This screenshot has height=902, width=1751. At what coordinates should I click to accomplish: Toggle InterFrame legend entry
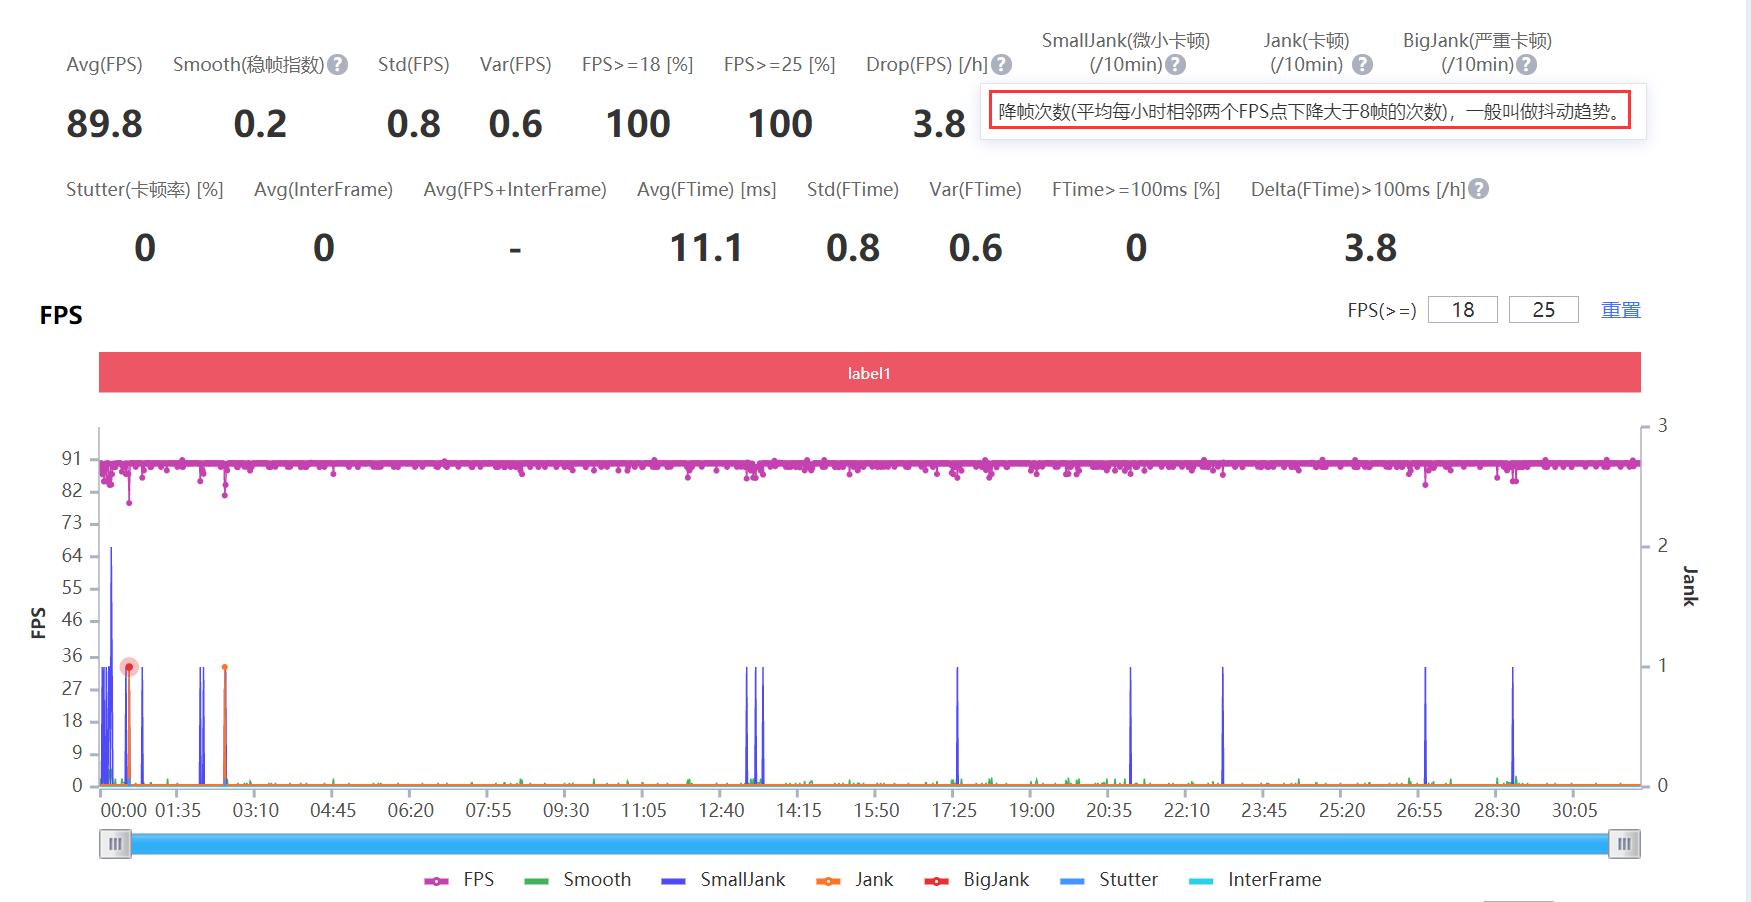1255,880
